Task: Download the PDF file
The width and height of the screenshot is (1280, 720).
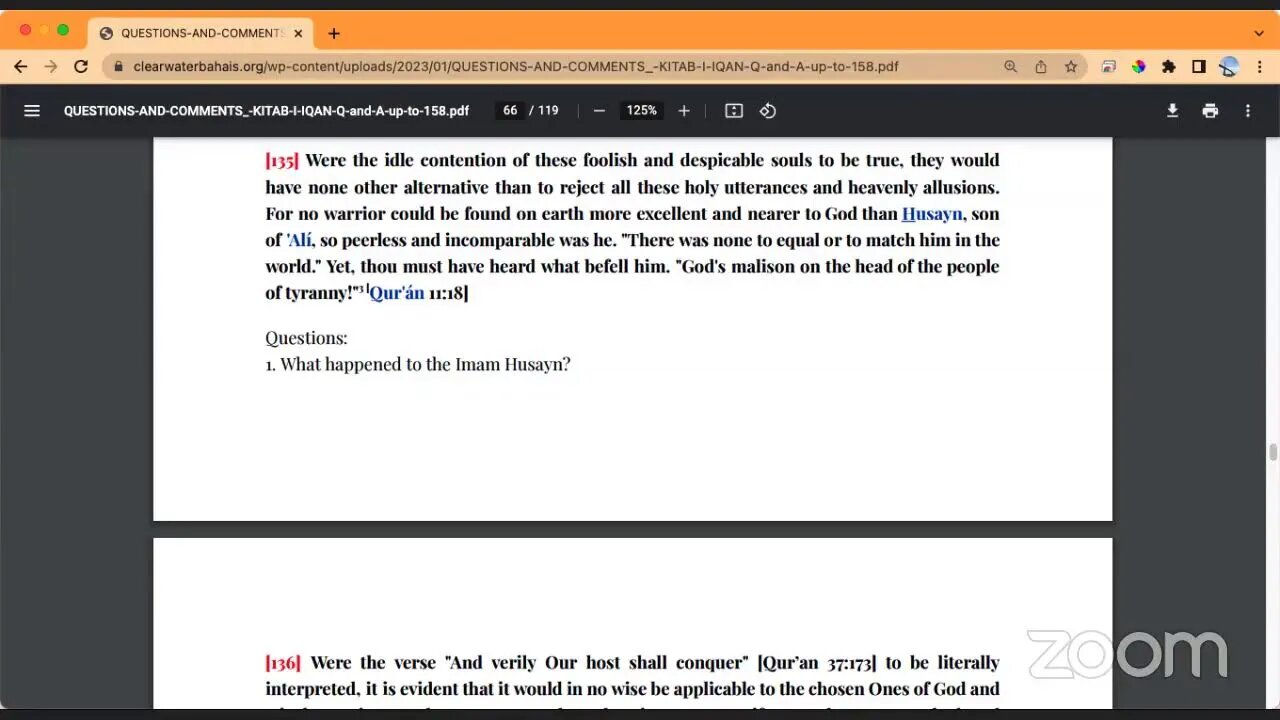Action: point(1172,111)
